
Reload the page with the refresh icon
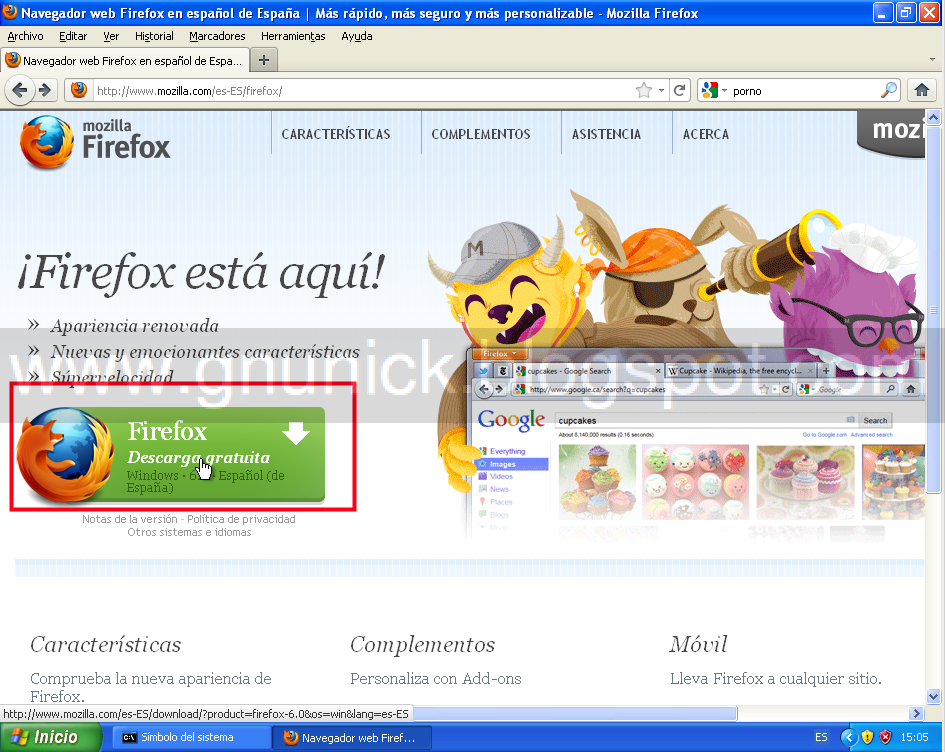pos(679,90)
